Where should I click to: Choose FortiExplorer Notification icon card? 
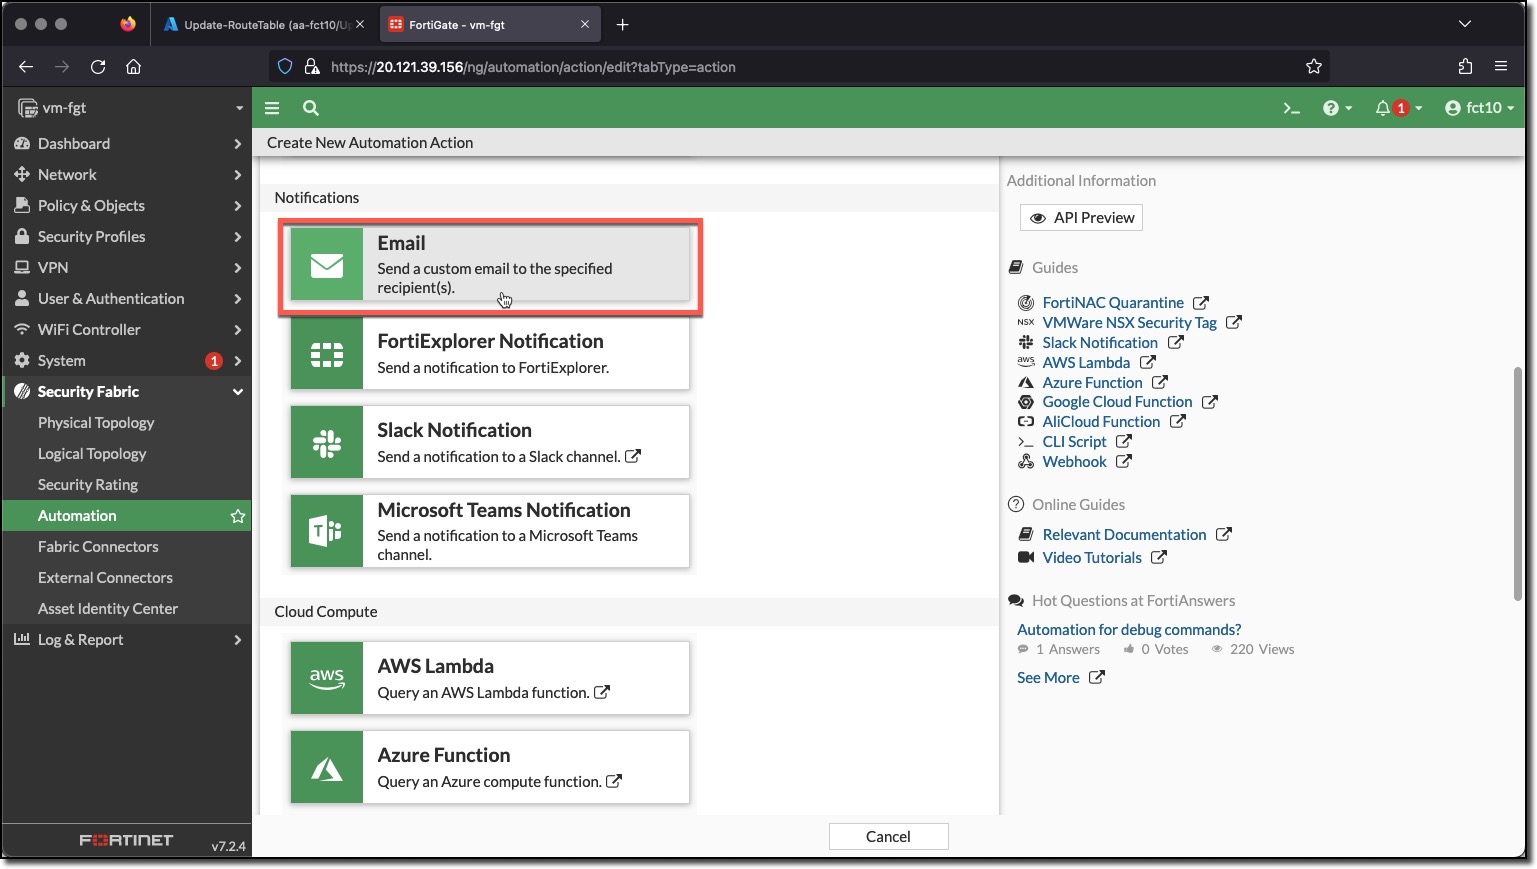[327, 354]
